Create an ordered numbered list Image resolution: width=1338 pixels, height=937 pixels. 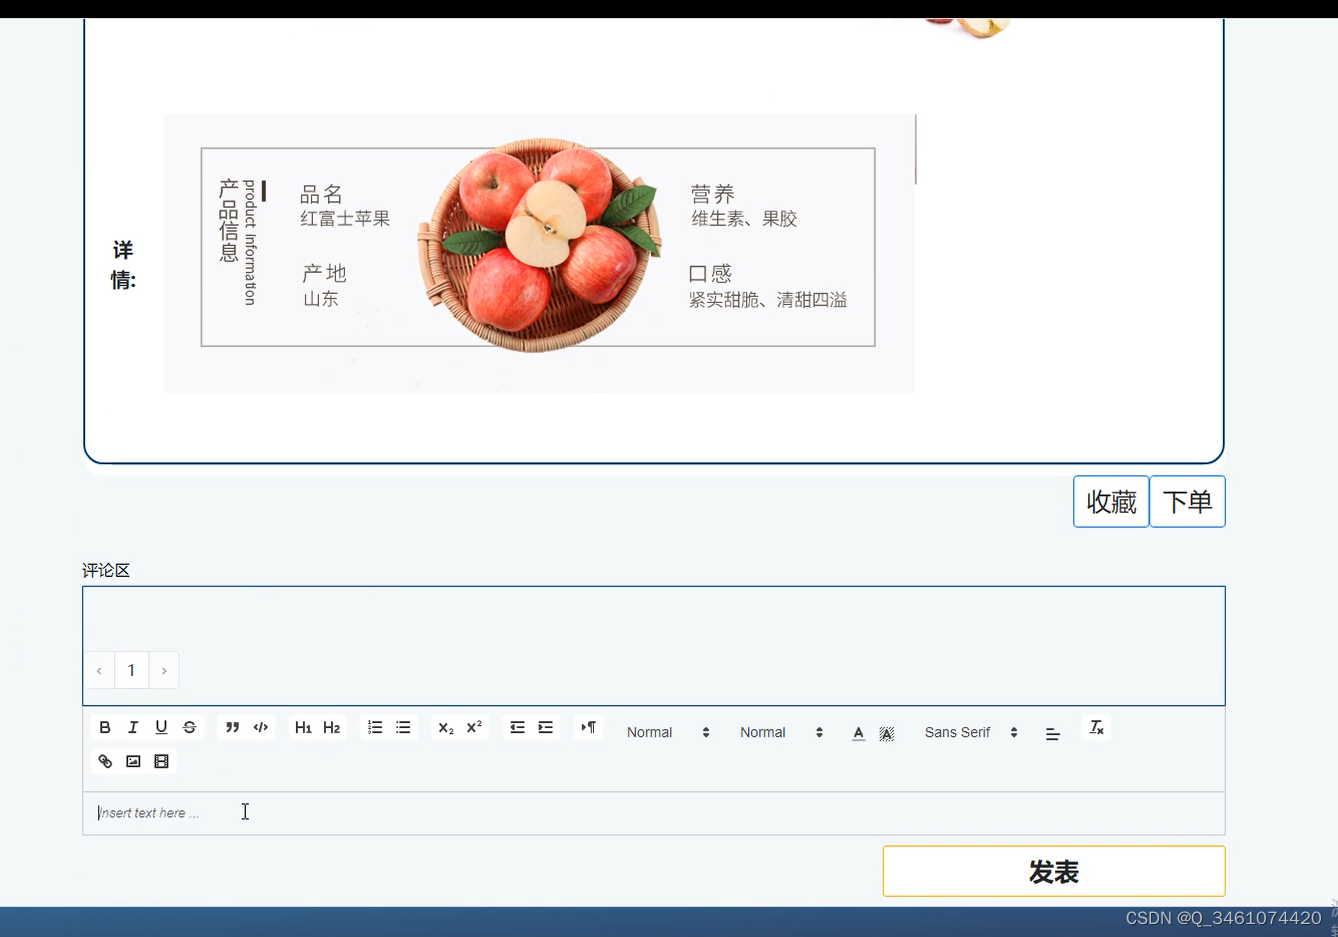coord(375,728)
